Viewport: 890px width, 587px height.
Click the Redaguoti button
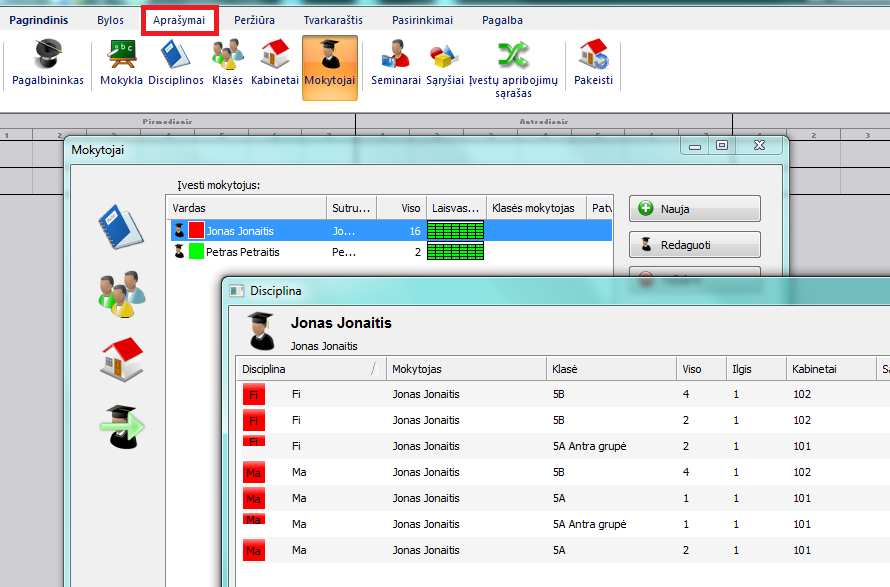coord(694,245)
